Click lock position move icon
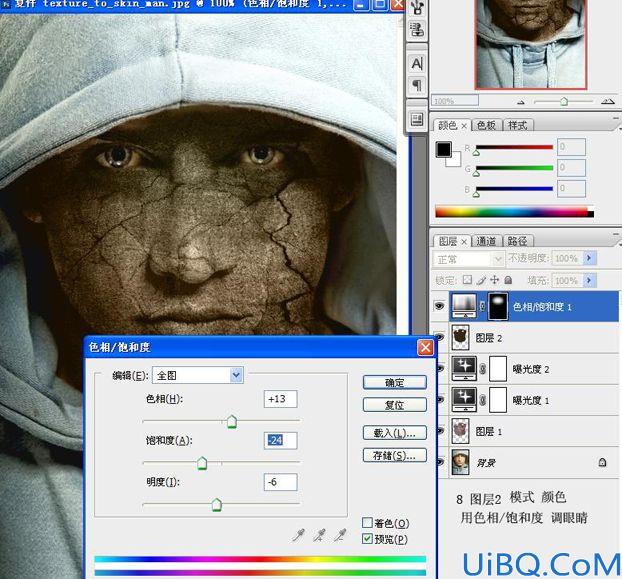622x579 pixels. coord(495,280)
